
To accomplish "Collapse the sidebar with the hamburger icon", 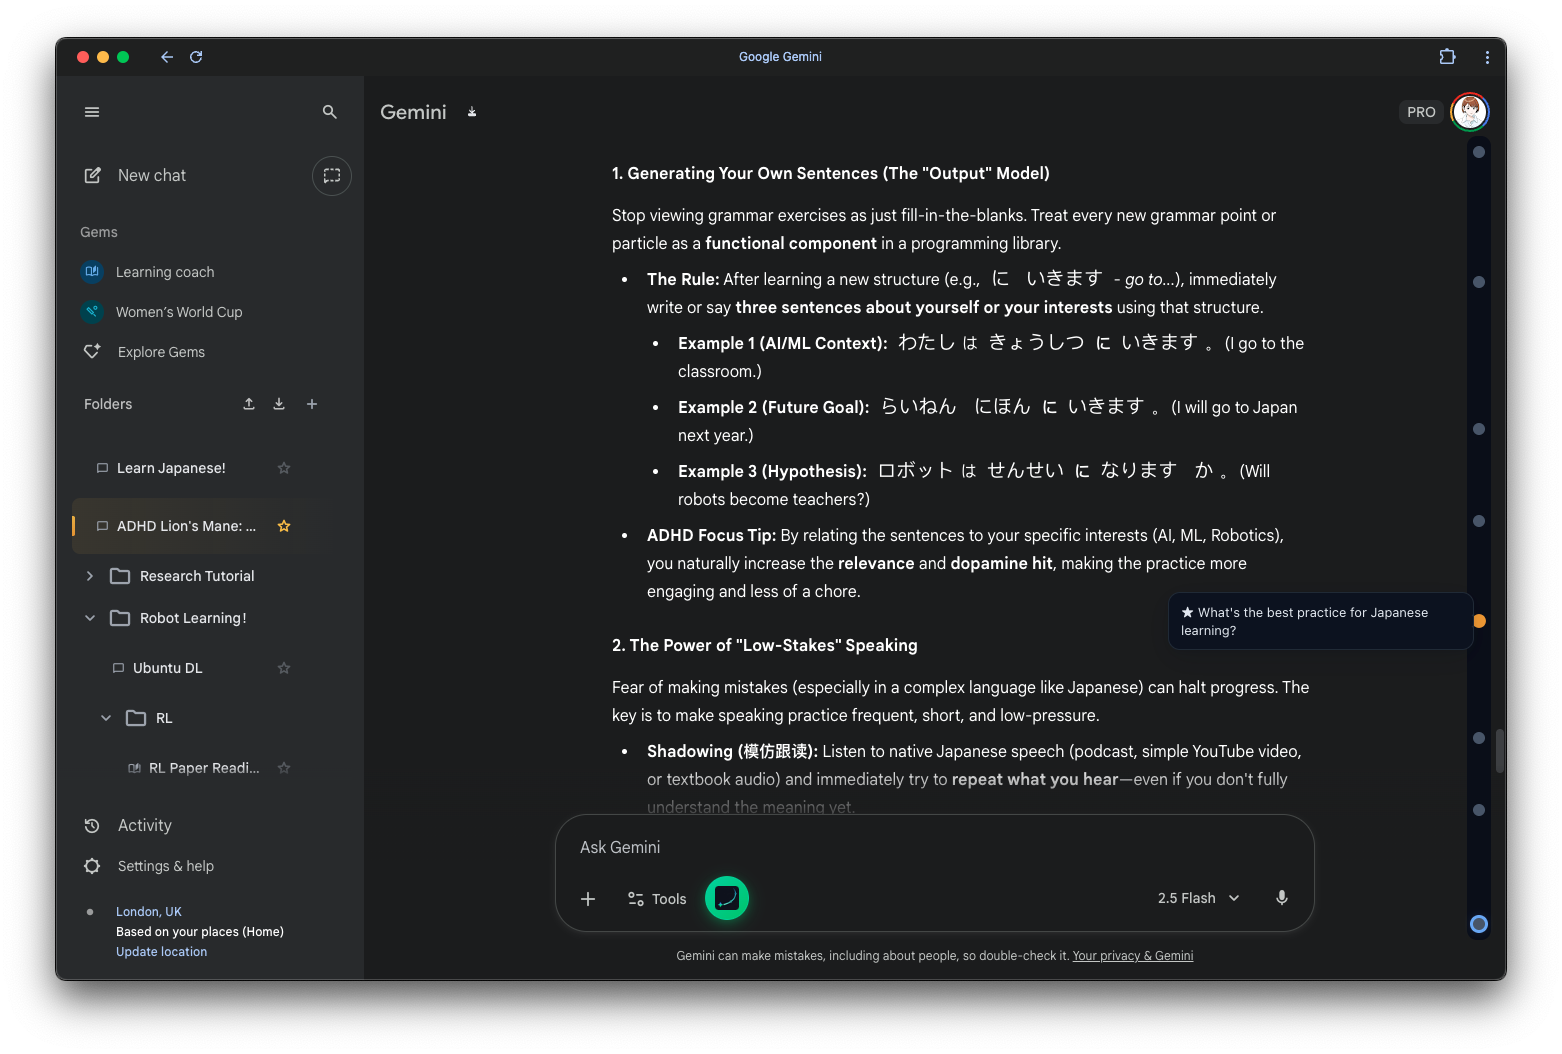I will 92,111.
